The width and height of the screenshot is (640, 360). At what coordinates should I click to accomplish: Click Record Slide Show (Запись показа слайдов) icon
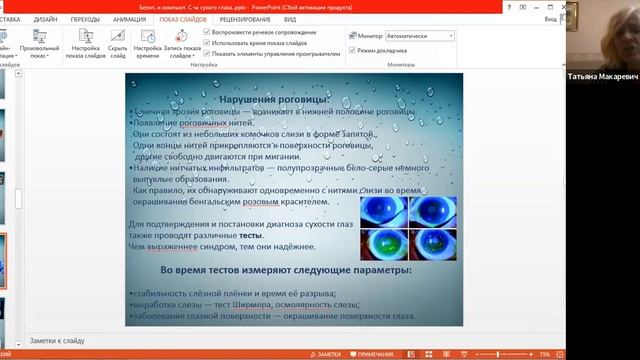[182, 36]
